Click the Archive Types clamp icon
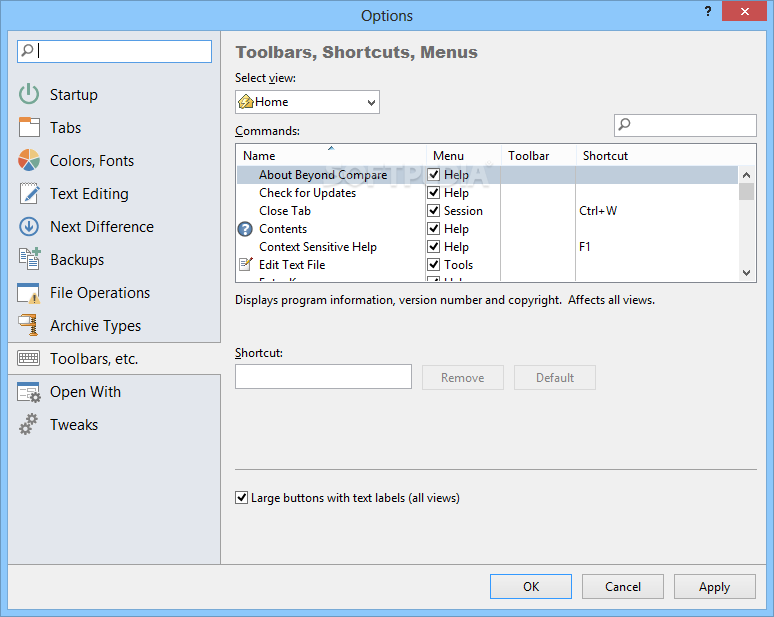 [29, 325]
